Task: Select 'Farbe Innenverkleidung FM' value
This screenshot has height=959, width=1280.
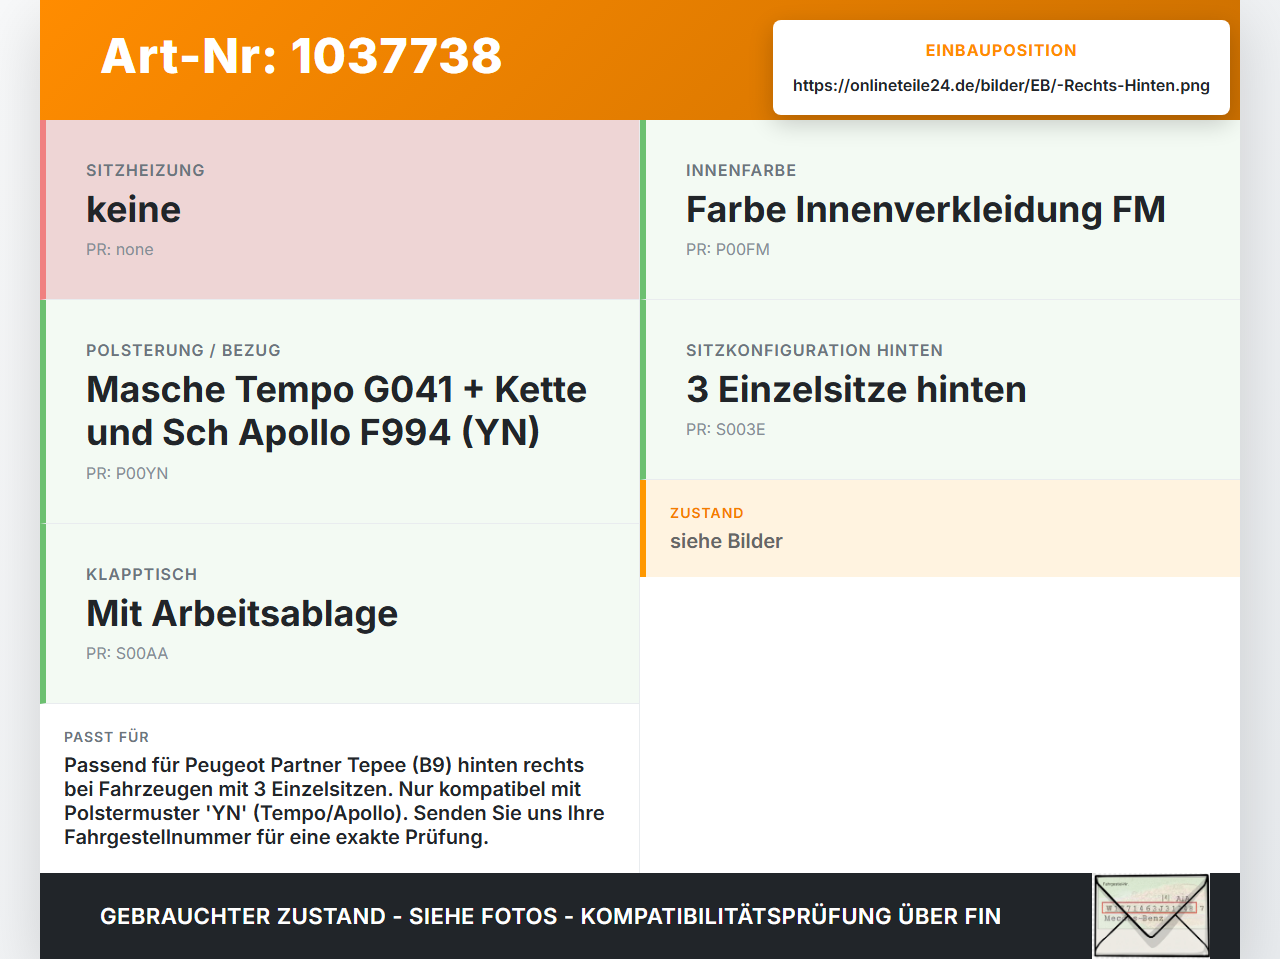Action: click(926, 210)
